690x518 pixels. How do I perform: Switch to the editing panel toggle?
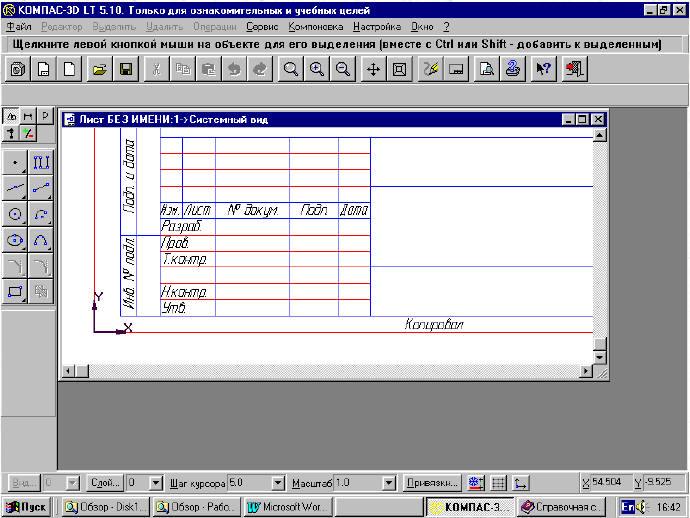point(11,133)
